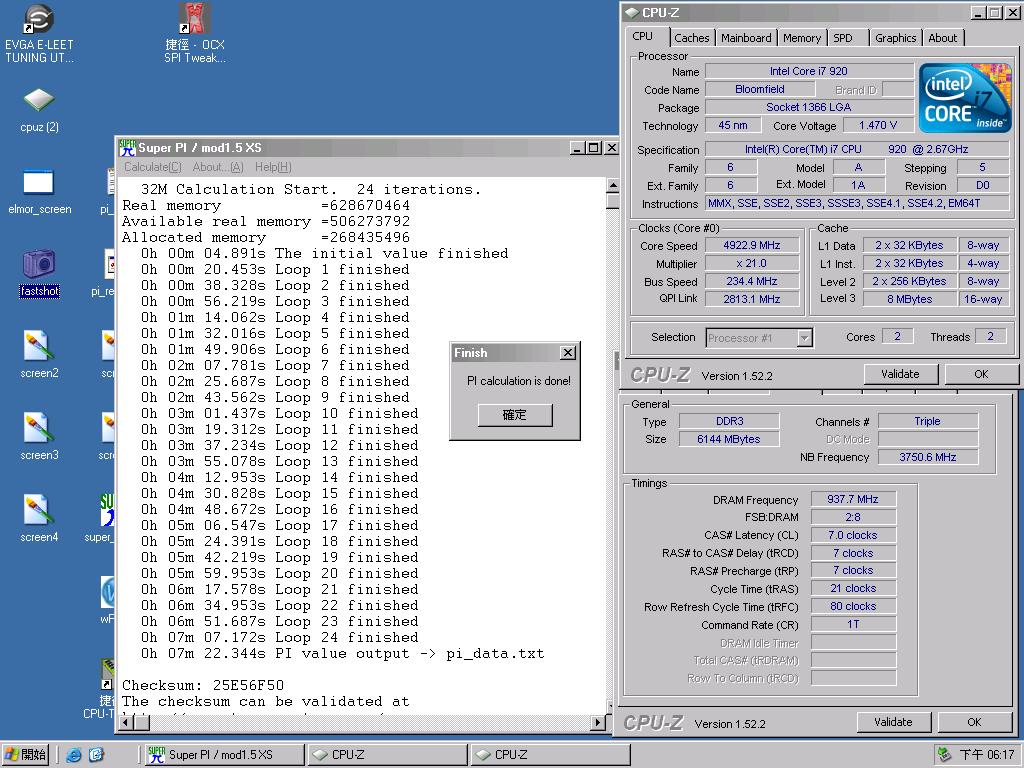
Task: Select the CPU tab in CPU-Z
Action: 643,37
